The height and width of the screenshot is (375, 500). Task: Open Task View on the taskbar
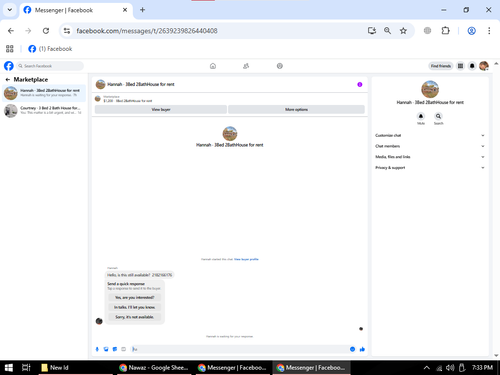tap(26, 368)
